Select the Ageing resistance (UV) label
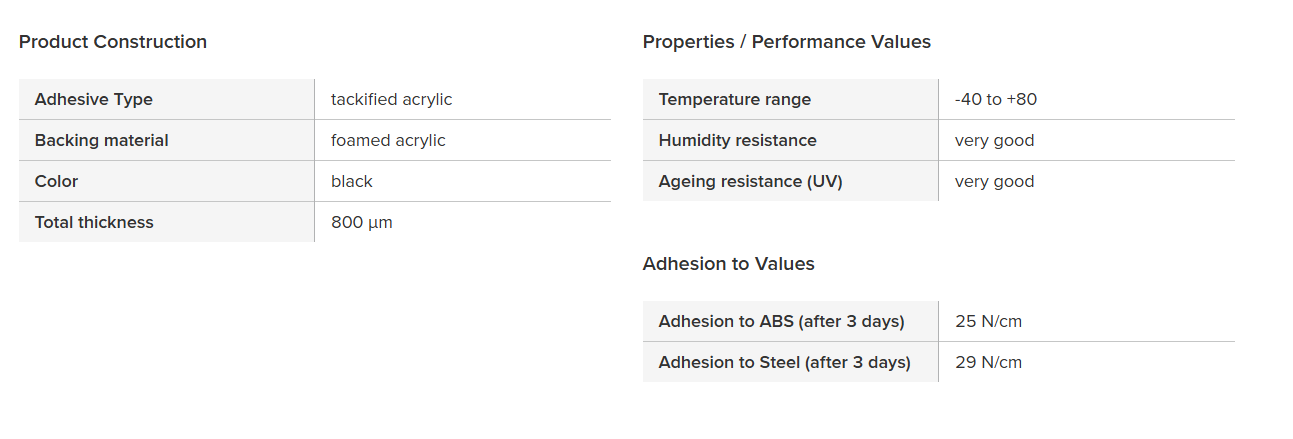The width and height of the screenshot is (1293, 439). pyautogui.click(x=750, y=181)
